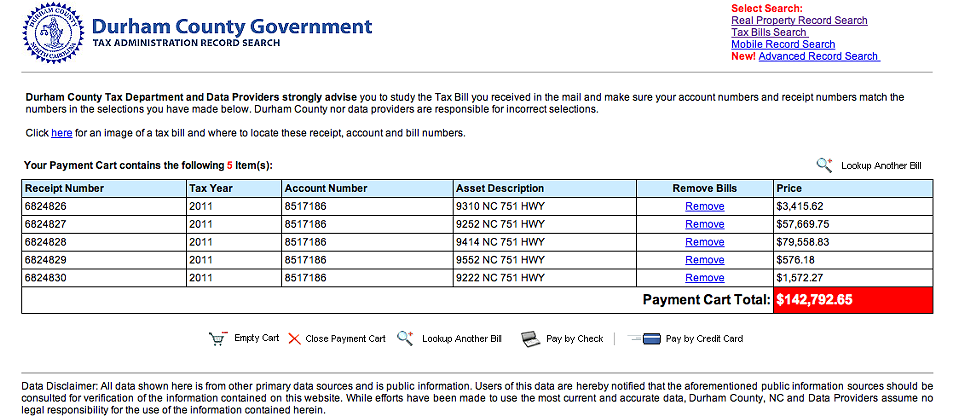Viewport: 970px width, 416px height.
Task: Click the red X Close Payment Cart icon
Action: 294,339
